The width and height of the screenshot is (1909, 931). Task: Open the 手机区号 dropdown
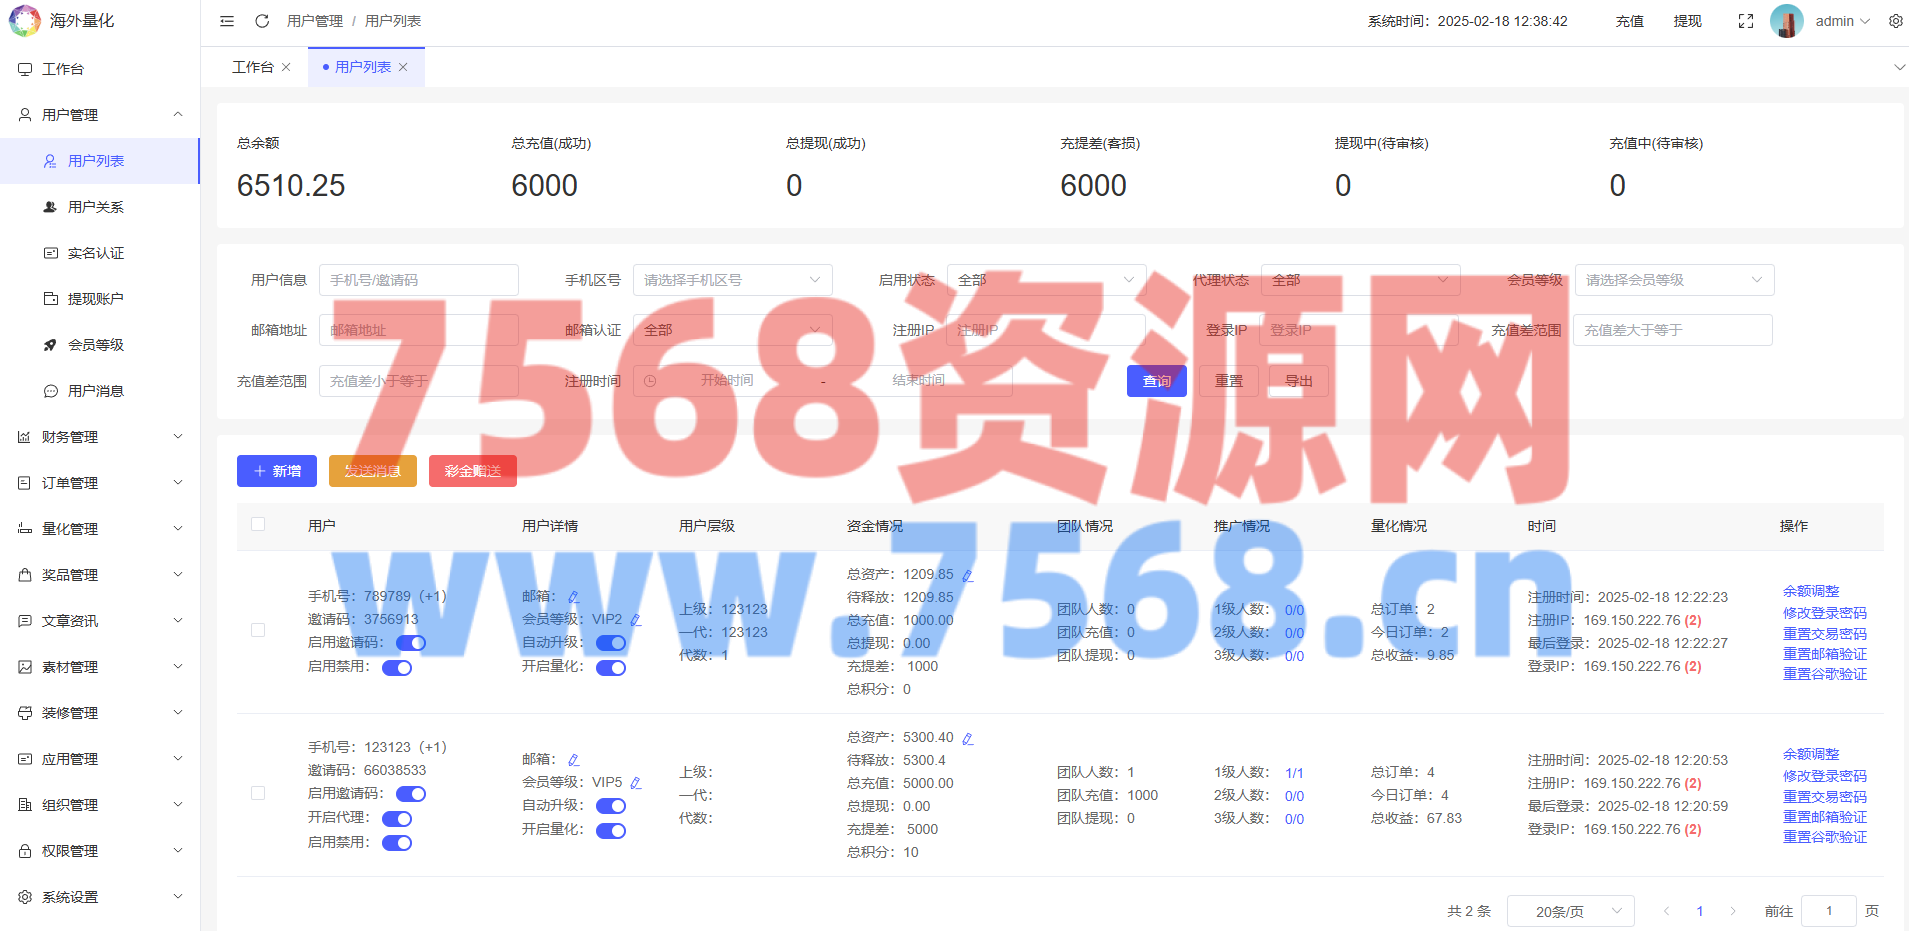(732, 280)
